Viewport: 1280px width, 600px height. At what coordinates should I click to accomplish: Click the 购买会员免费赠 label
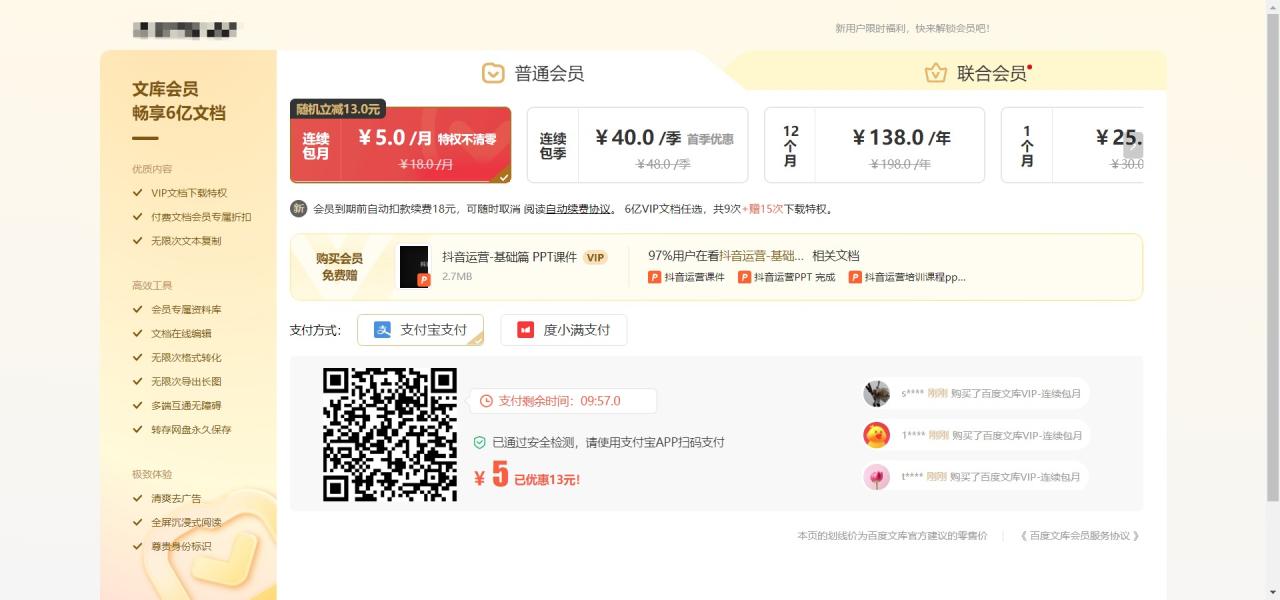[x=339, y=267]
